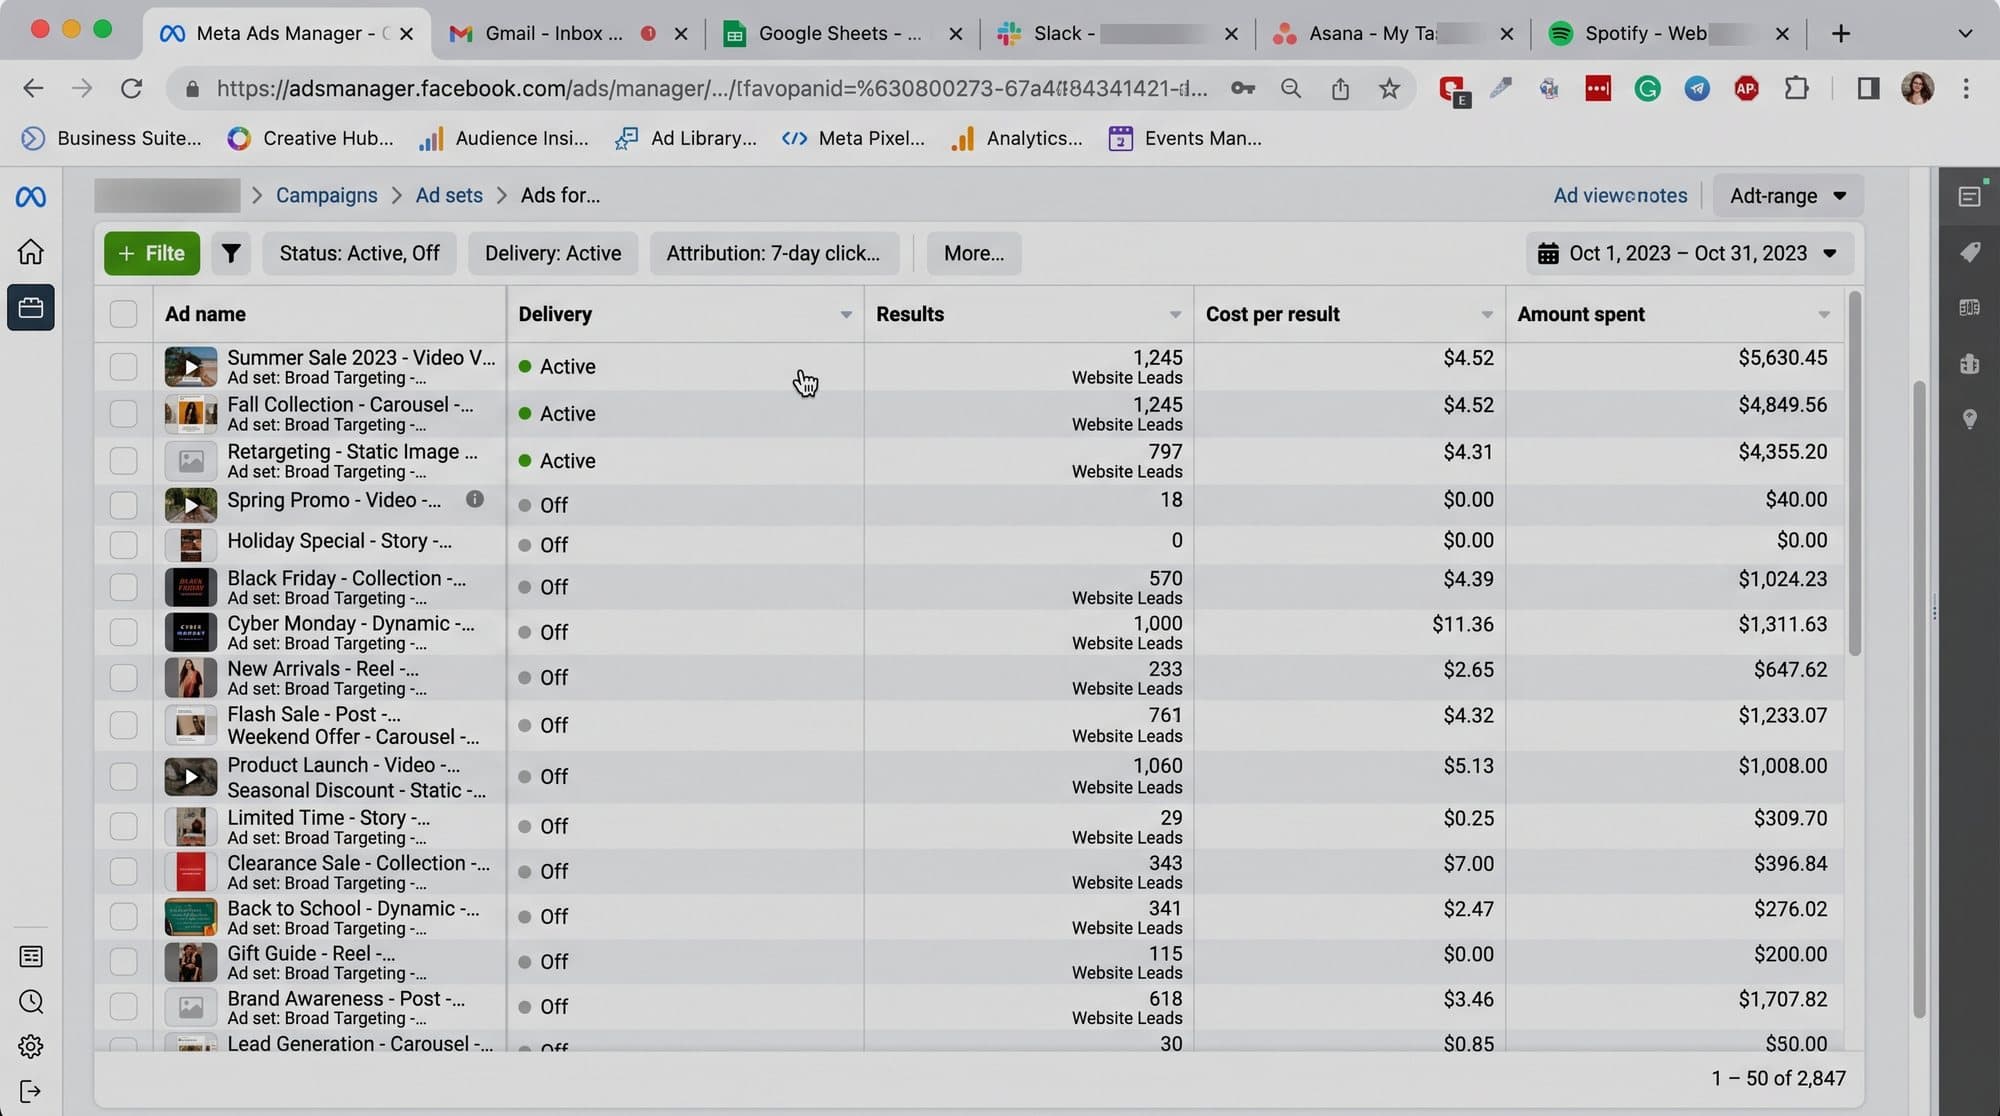
Task: Bookmark page with the star icon
Action: [x=1389, y=89]
